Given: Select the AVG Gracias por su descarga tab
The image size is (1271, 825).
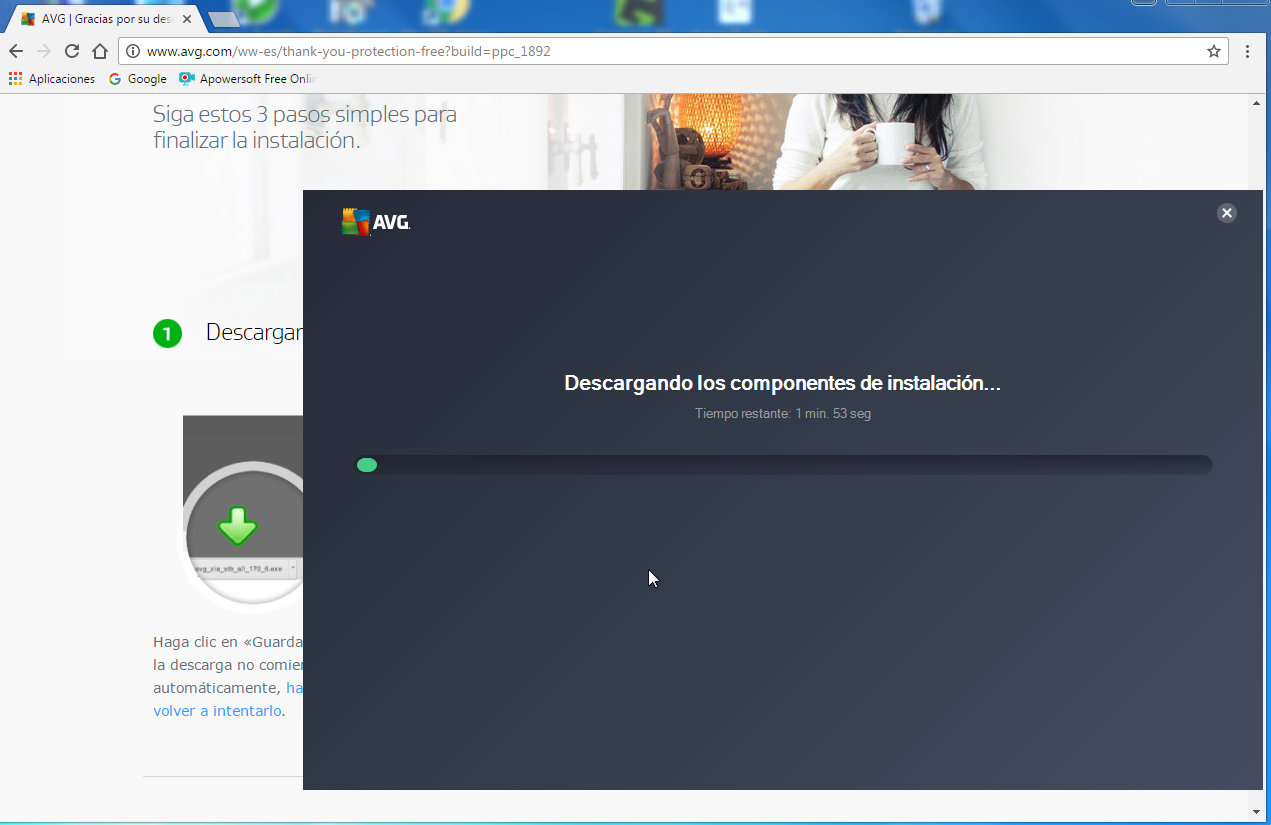Looking at the screenshot, I should click(102, 19).
